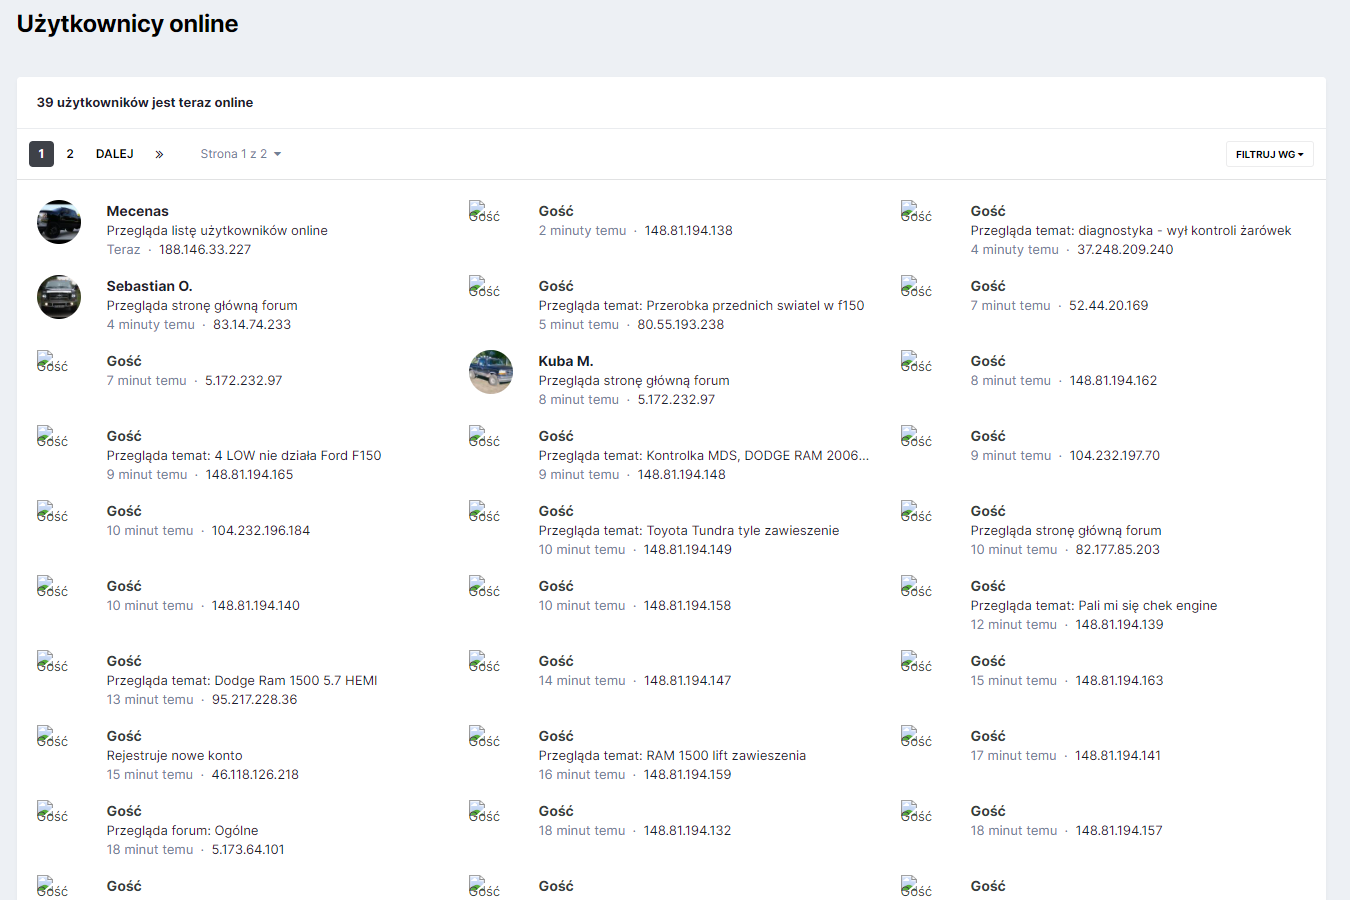Click Kuba M.'s avatar image
1350x900 pixels.
coord(491,372)
